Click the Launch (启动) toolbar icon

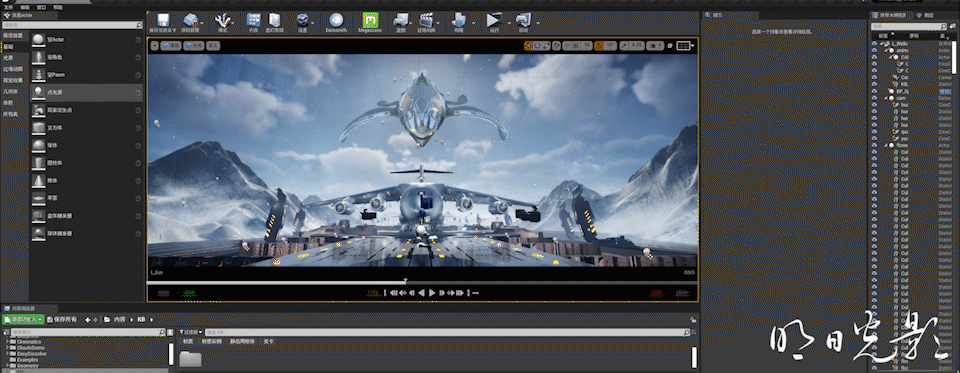pyautogui.click(x=523, y=20)
